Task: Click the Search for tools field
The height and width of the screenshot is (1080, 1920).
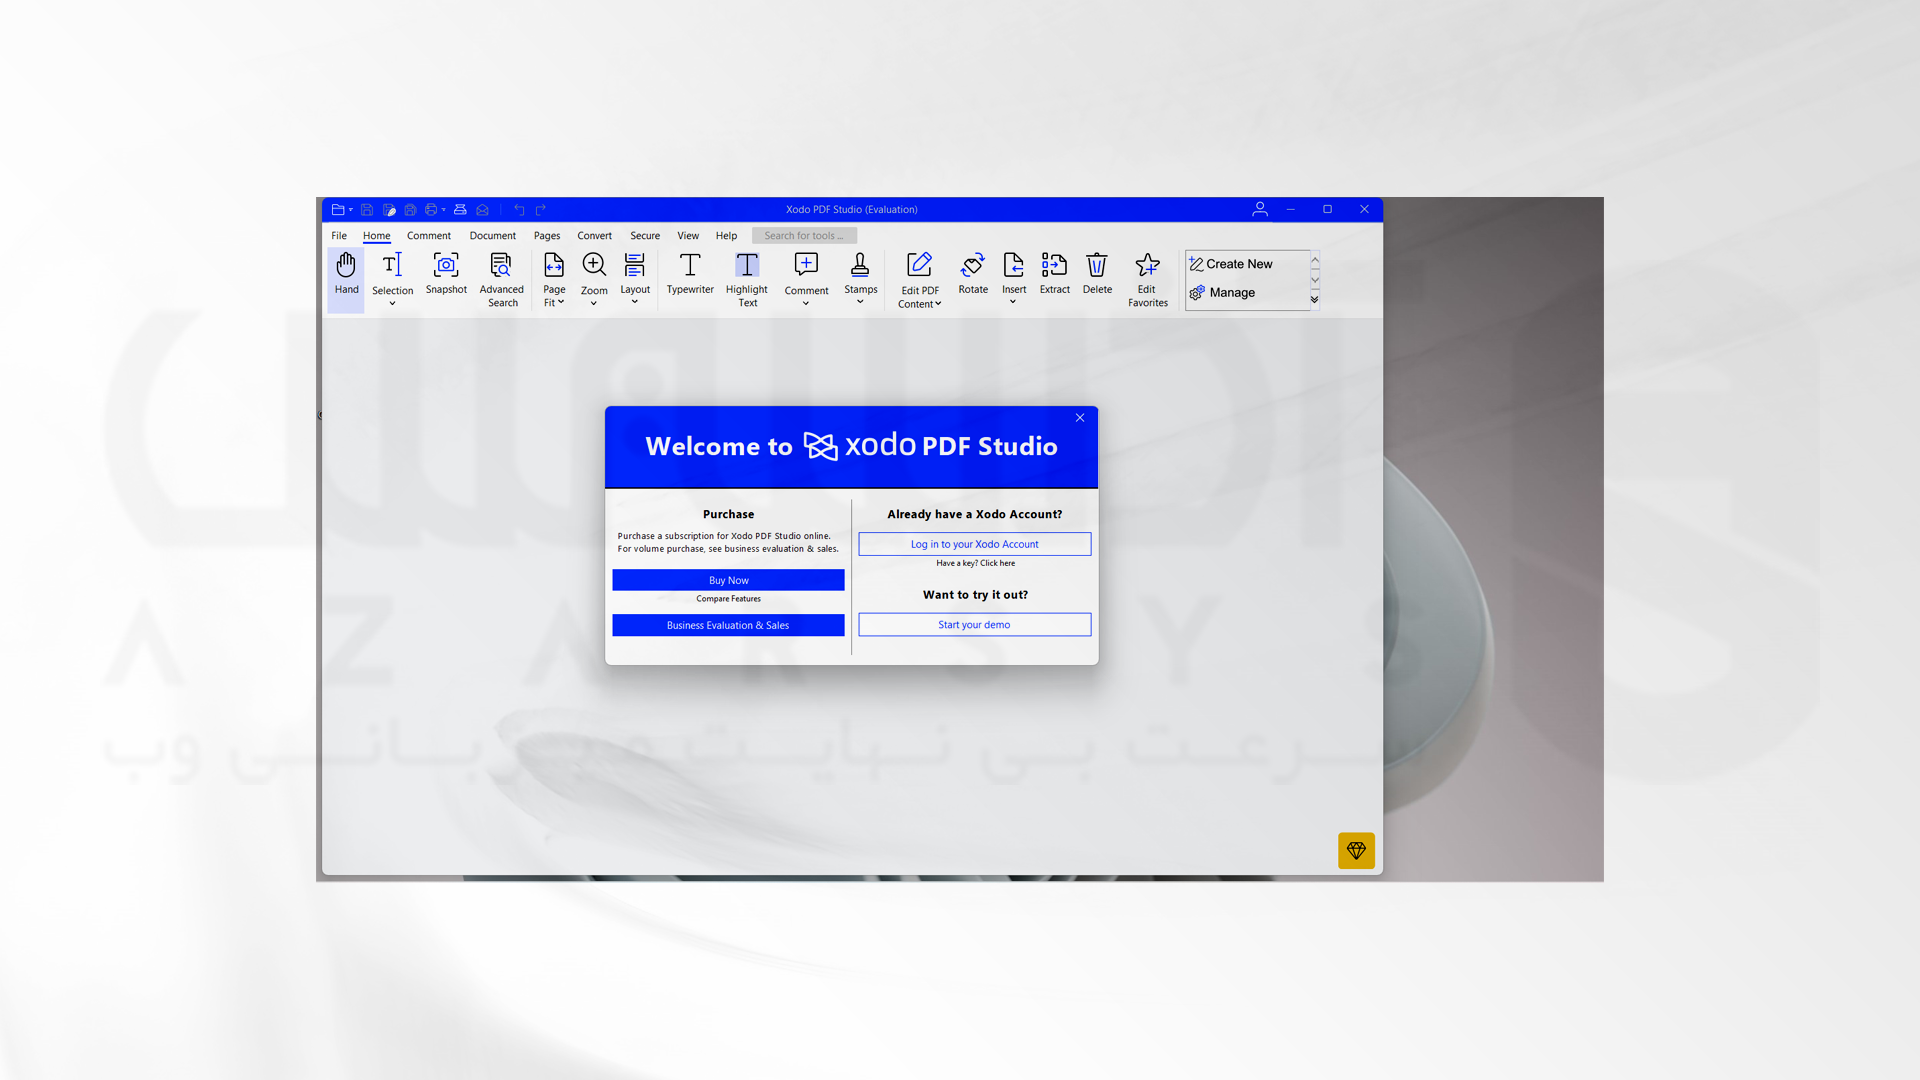Action: point(804,236)
